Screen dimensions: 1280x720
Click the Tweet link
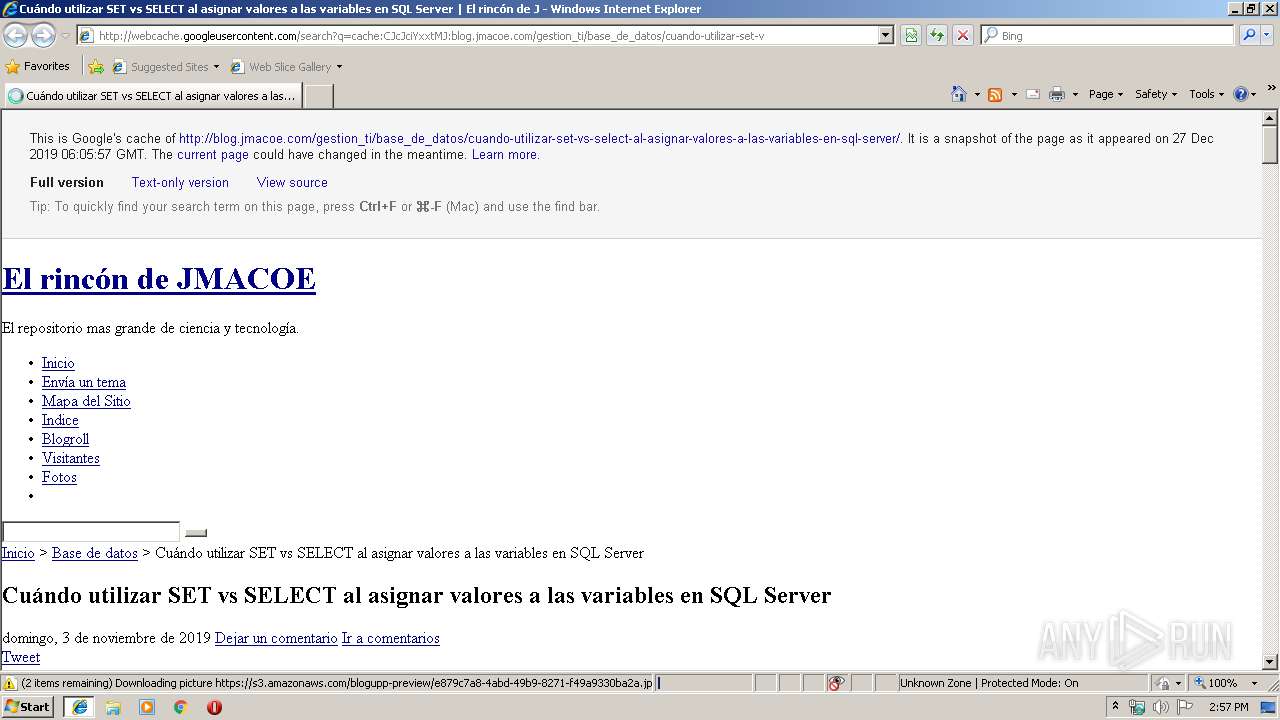[x=21, y=657]
